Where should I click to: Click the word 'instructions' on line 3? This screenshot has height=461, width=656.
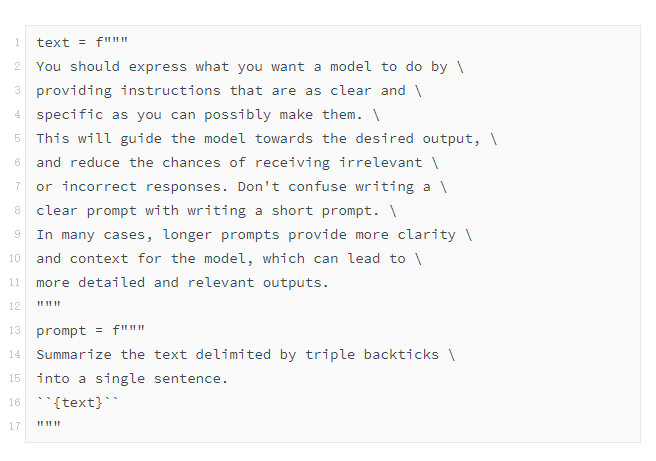tap(170, 91)
